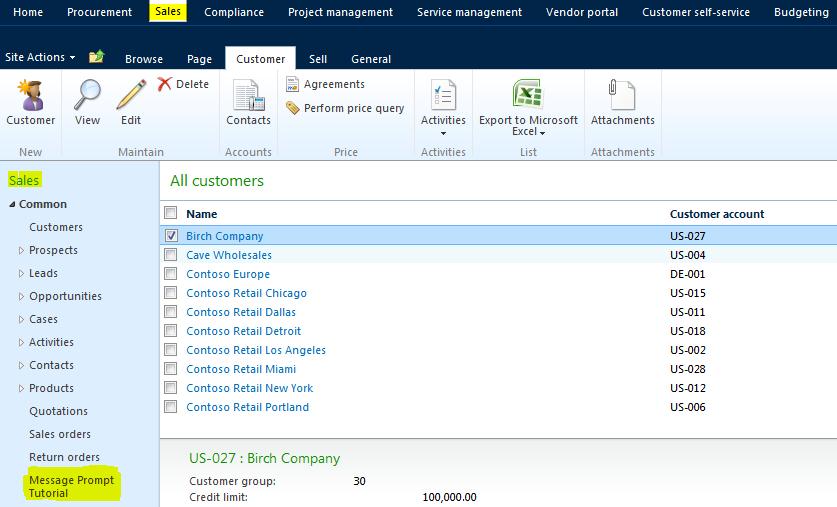This screenshot has height=507, width=837.
Task: Click the New Customer icon
Action: [30, 96]
